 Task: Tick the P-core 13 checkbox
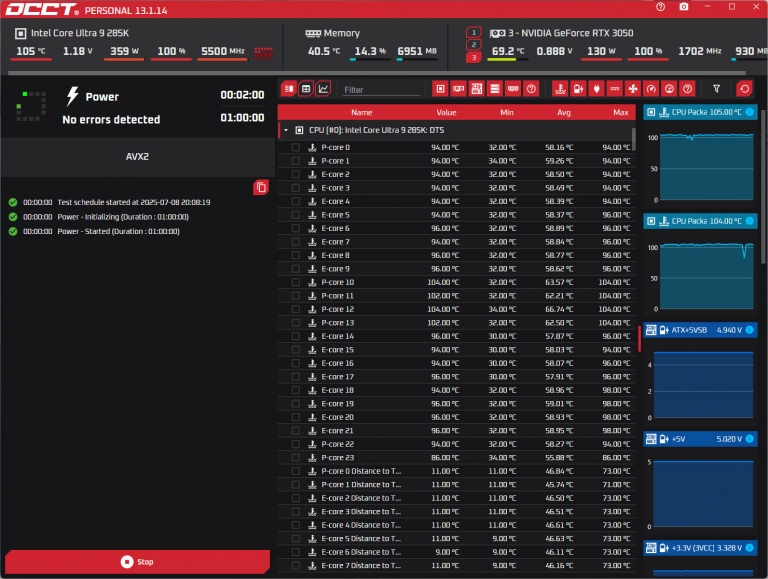tap(296, 323)
